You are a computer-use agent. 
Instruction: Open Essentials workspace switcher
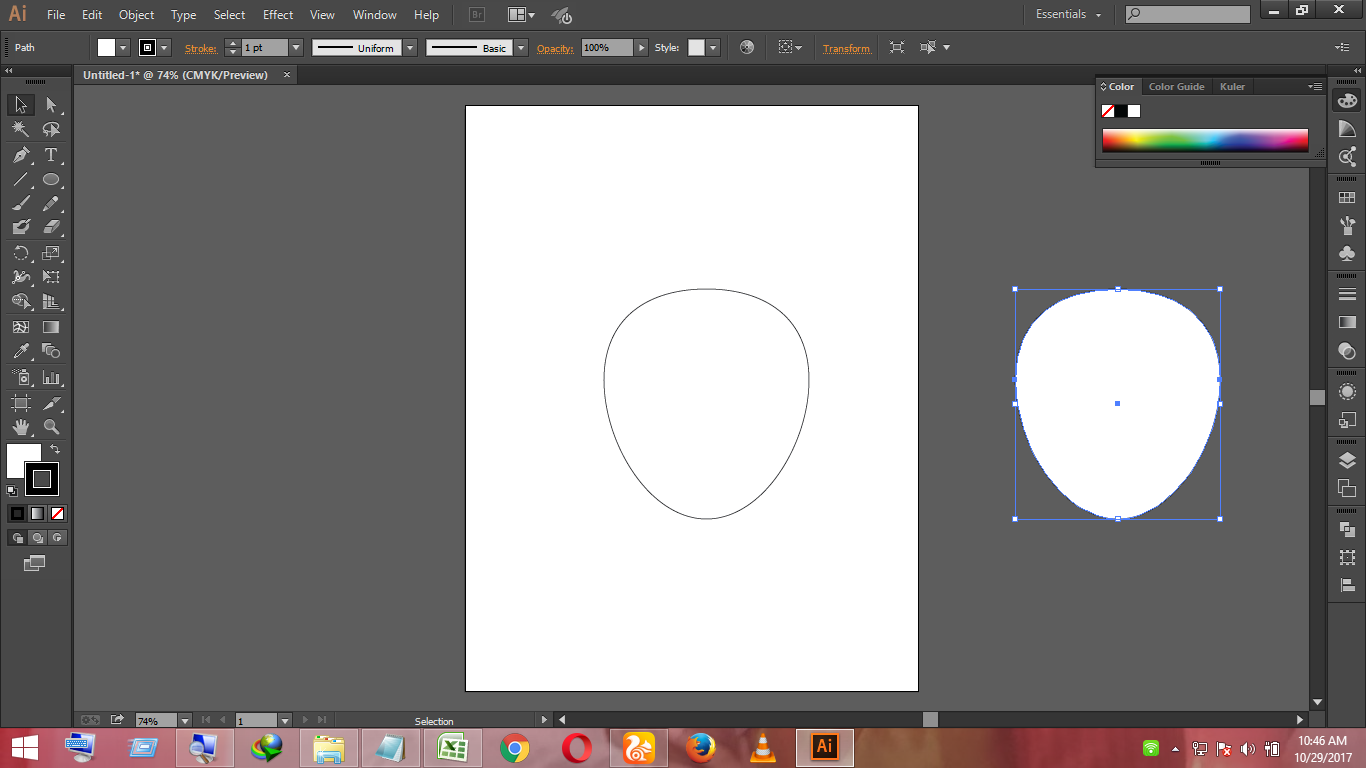pyautogui.click(x=1068, y=15)
